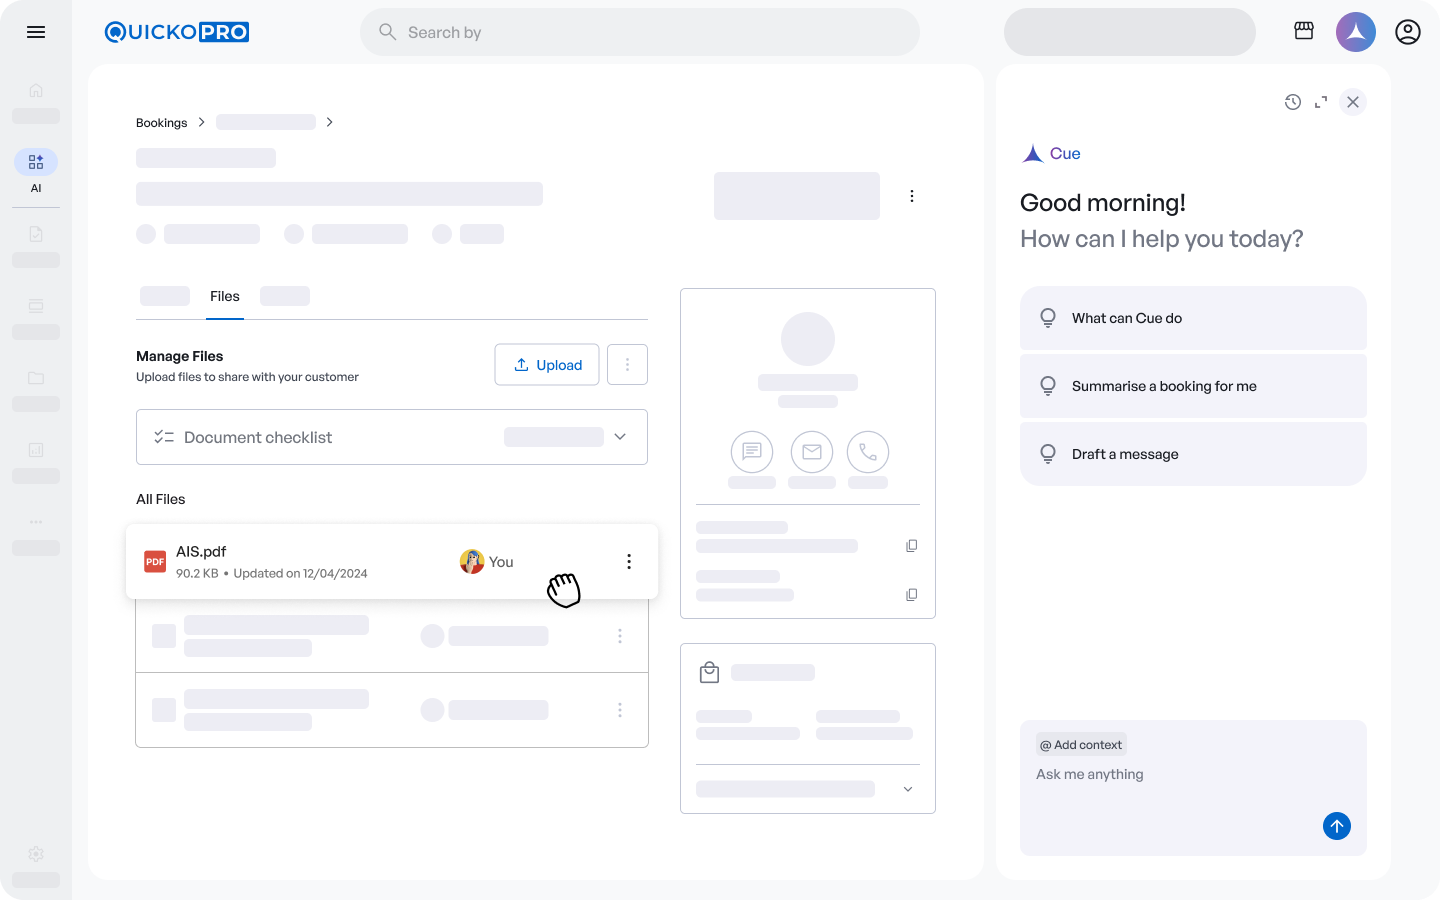Screen dimensions: 1440x900
Task: Open more options next to Upload
Action: tap(627, 365)
